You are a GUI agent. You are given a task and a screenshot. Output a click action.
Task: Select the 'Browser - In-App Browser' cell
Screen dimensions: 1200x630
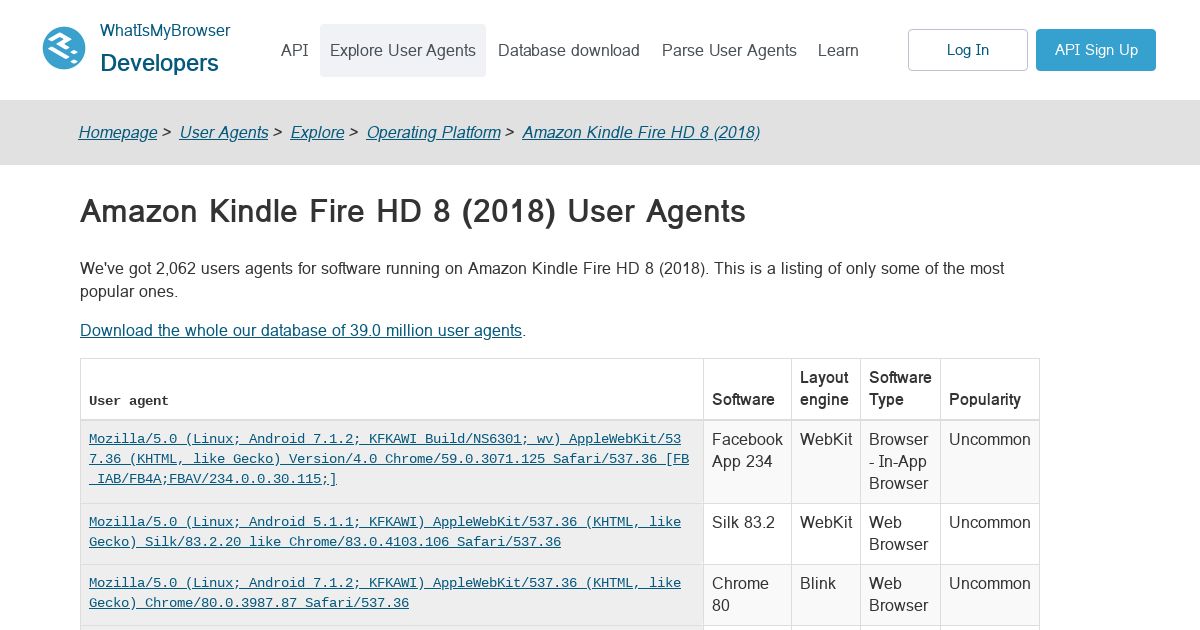900,461
